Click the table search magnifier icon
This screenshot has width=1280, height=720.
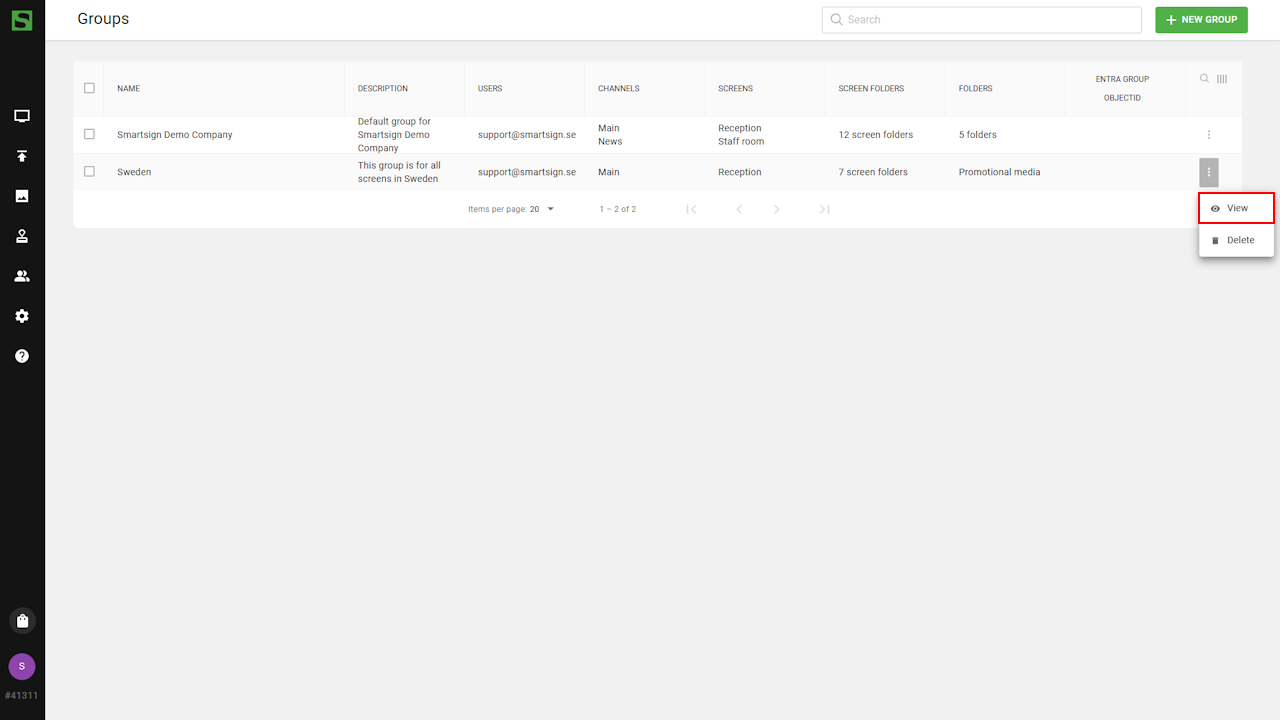coord(1204,79)
